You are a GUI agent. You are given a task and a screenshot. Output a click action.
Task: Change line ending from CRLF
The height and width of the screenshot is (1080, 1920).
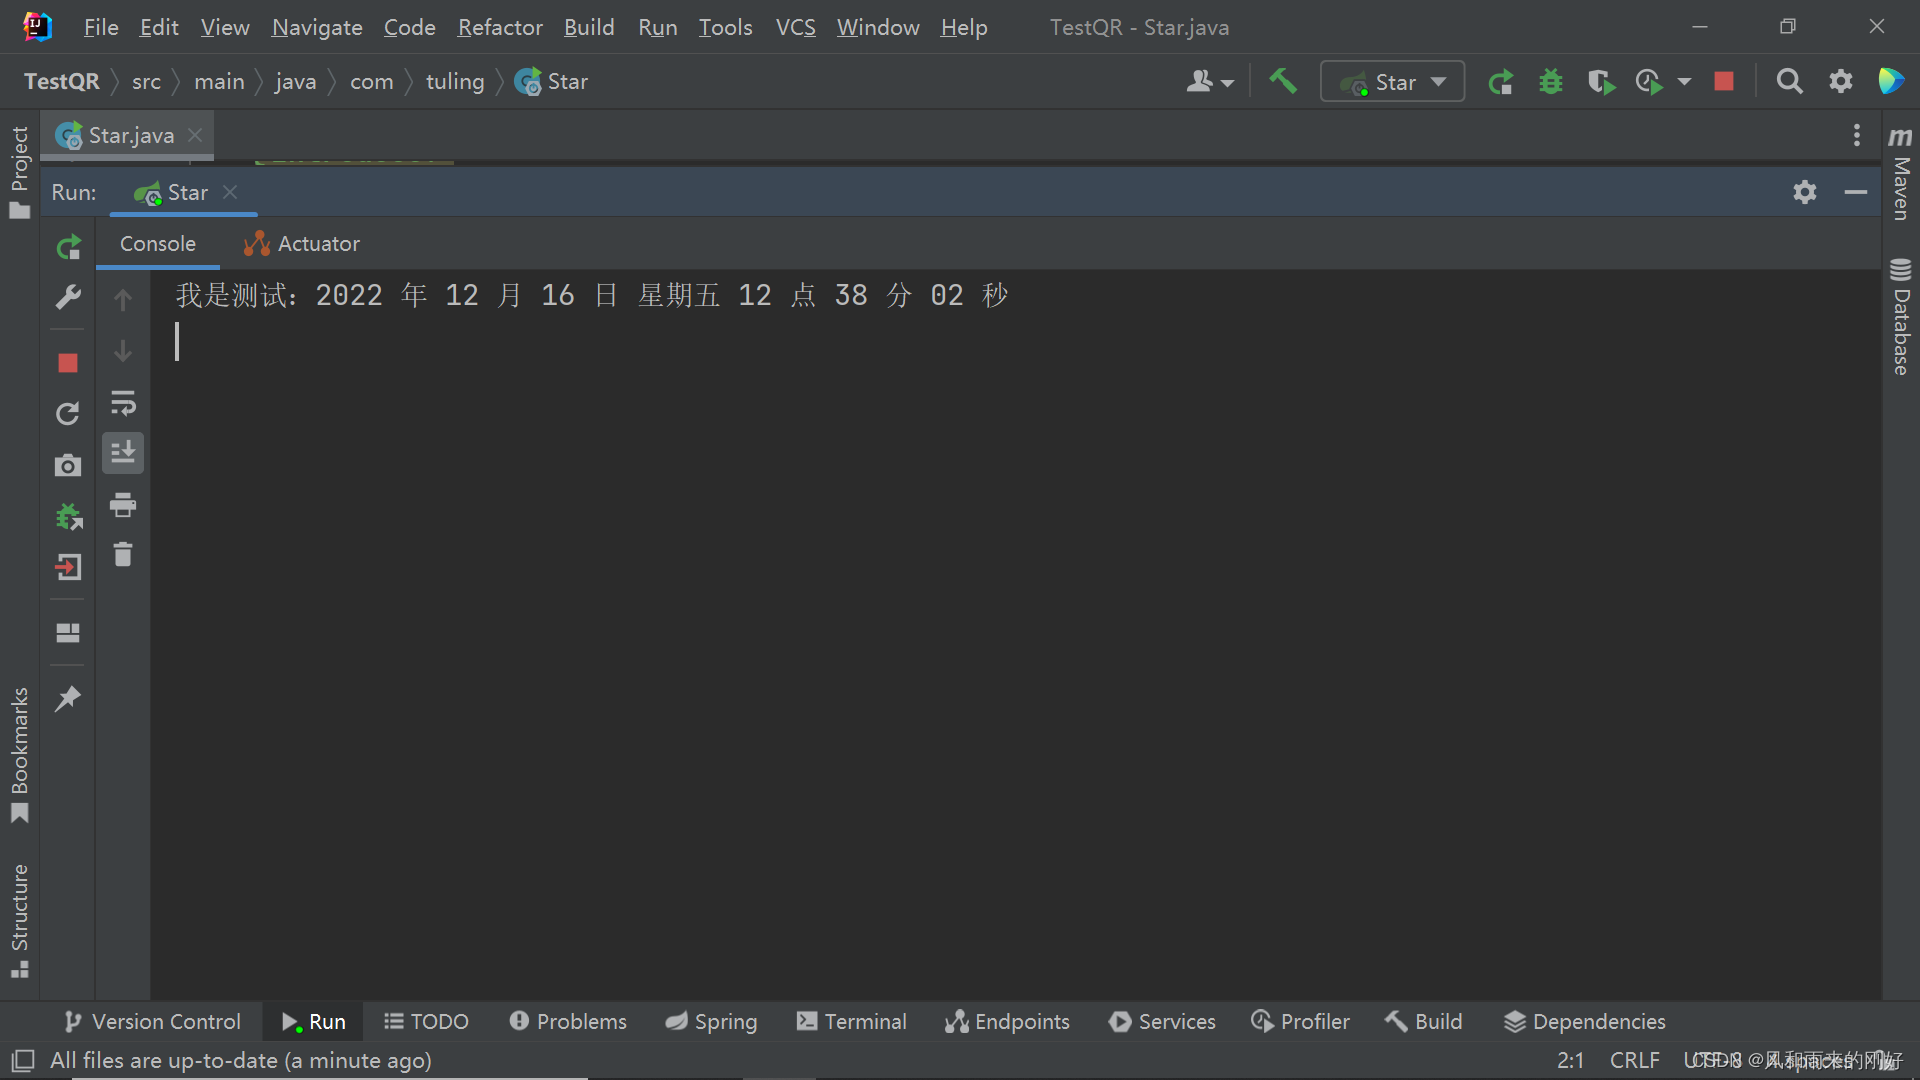pos(1634,1060)
